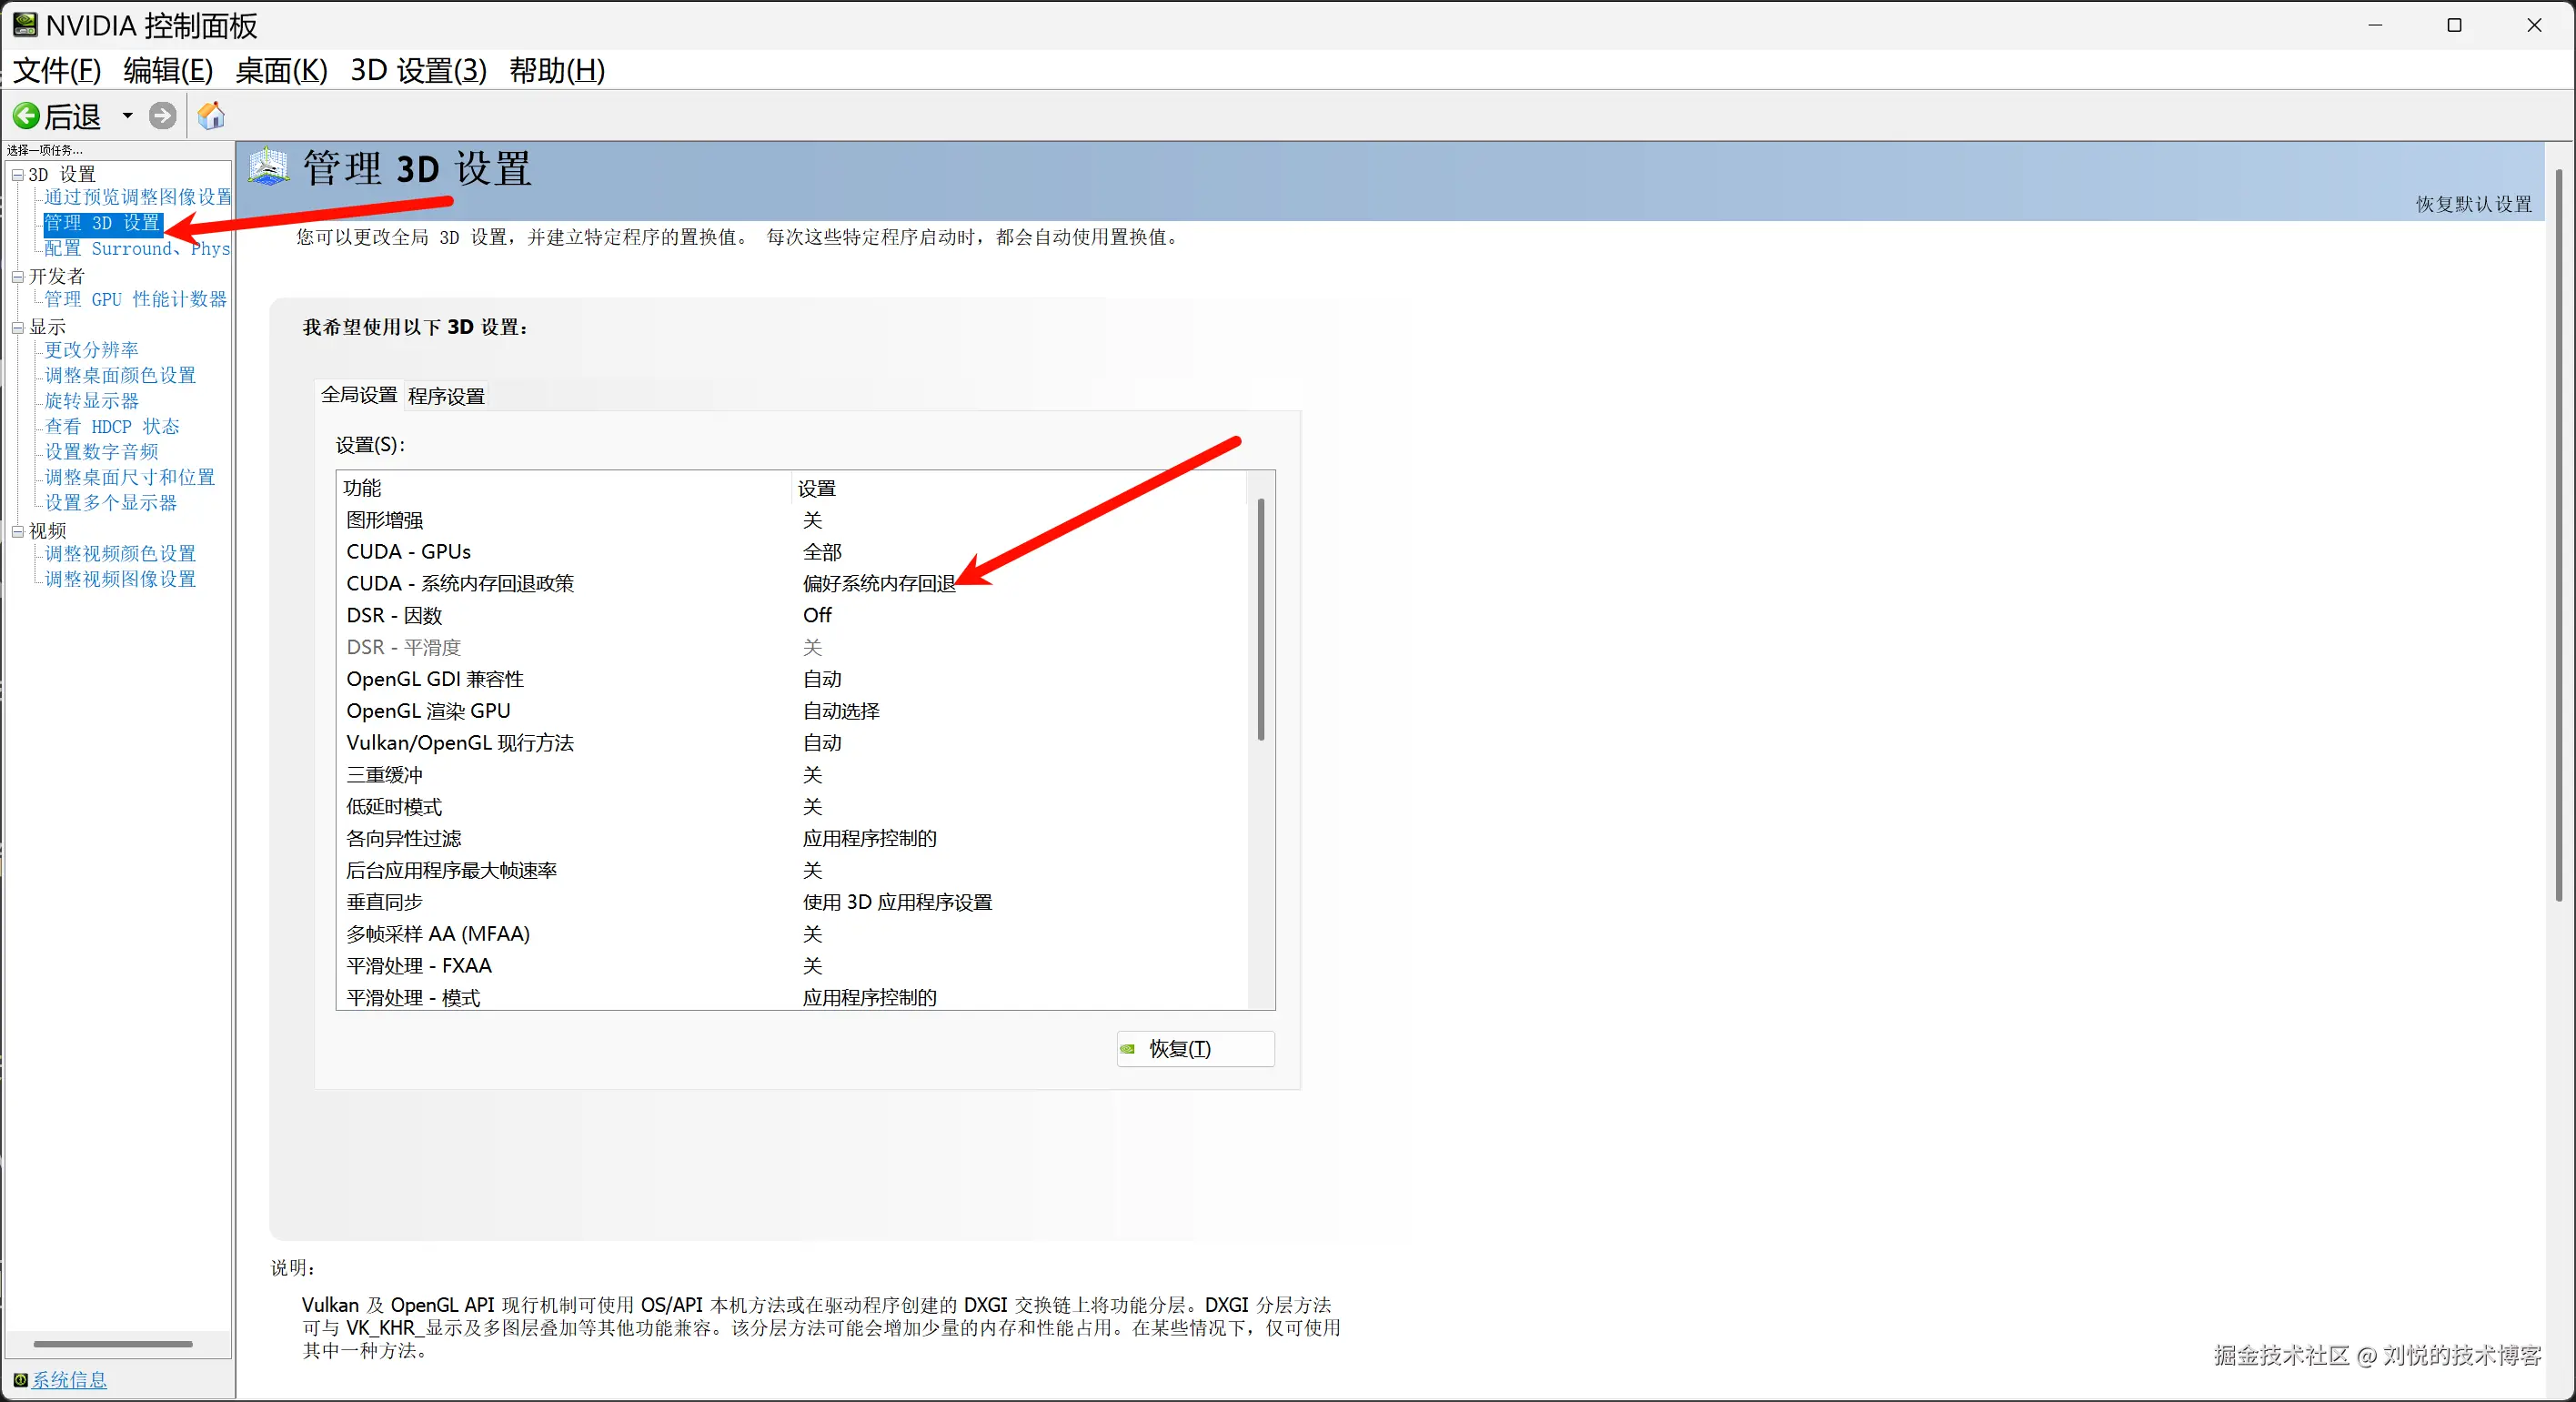Click the NVIDIA icon on 恢复 button

point(1128,1049)
